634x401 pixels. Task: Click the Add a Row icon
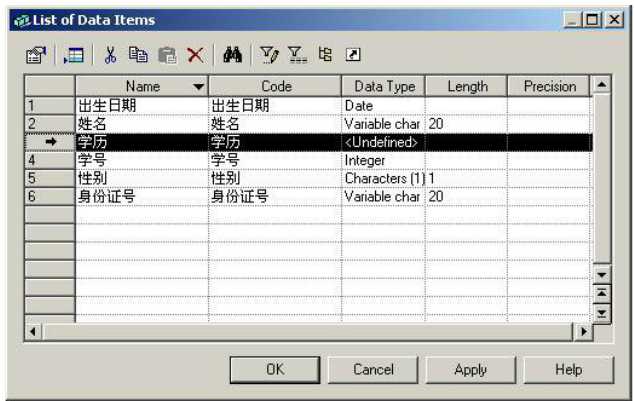[74, 55]
